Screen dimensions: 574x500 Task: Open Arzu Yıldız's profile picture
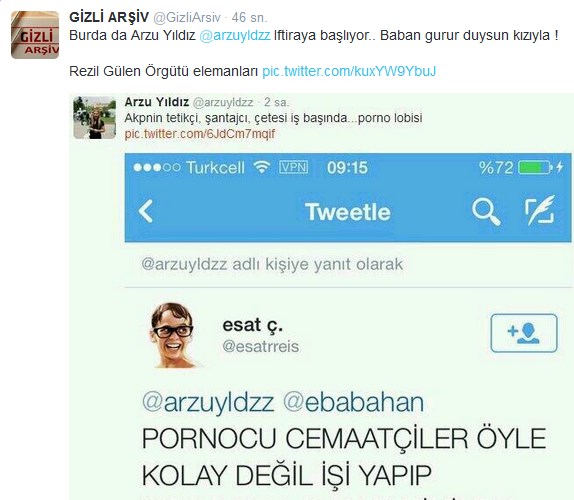(x=94, y=117)
